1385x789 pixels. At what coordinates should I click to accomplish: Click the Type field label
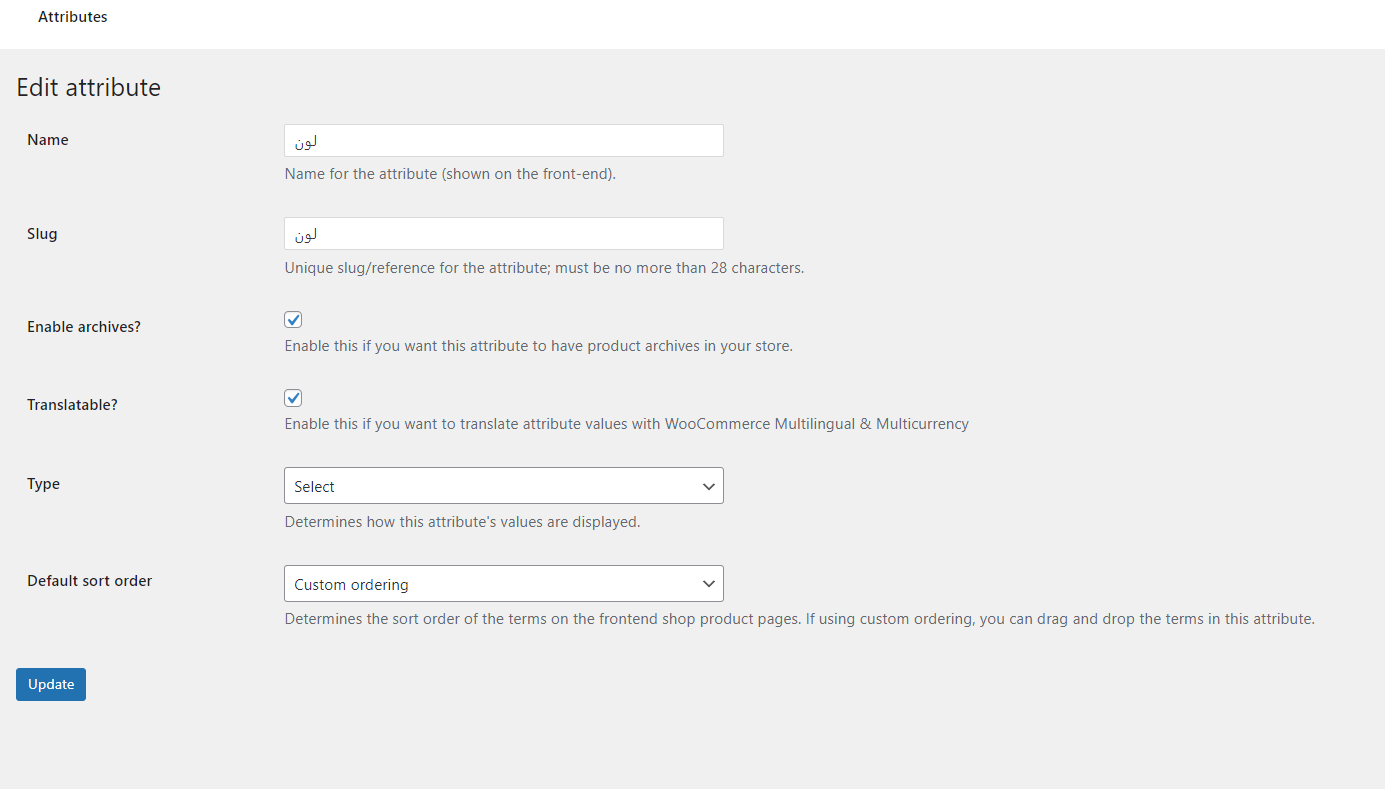point(44,484)
